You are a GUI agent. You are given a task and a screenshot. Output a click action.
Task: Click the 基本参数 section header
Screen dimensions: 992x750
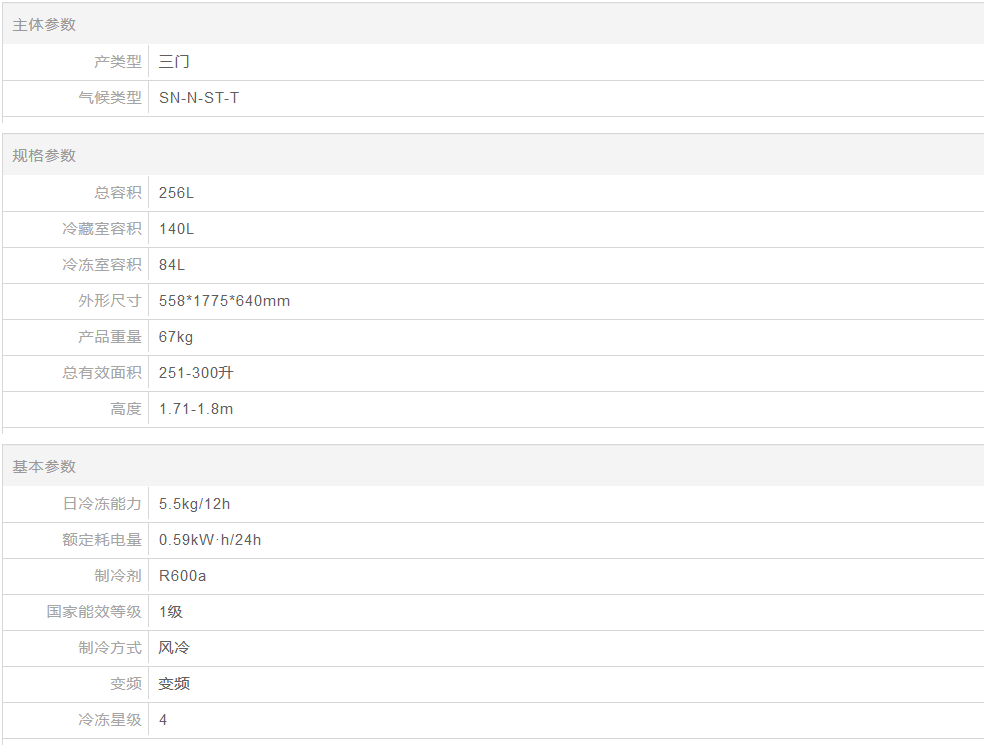point(44,467)
